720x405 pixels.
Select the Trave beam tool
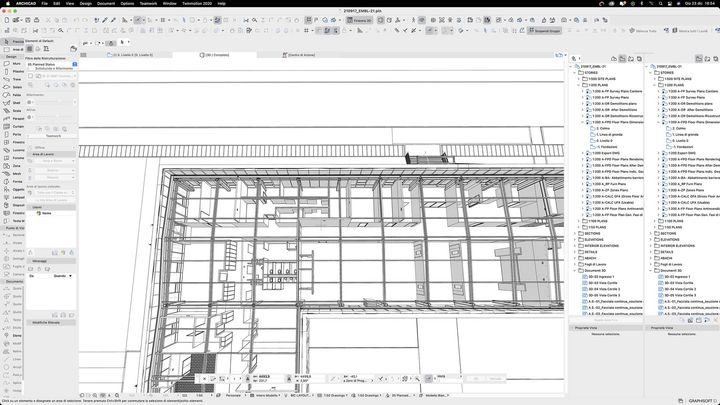click(x=12, y=79)
